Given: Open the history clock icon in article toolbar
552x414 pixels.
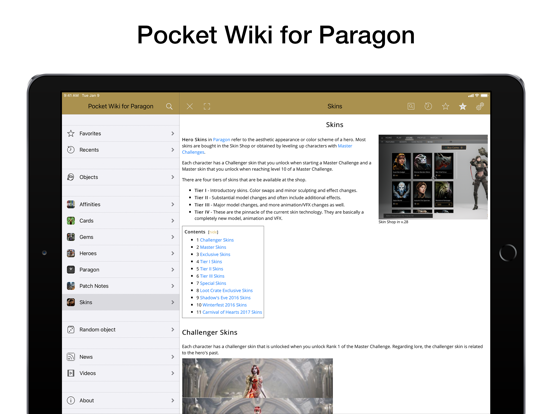Looking at the screenshot, I should [428, 106].
